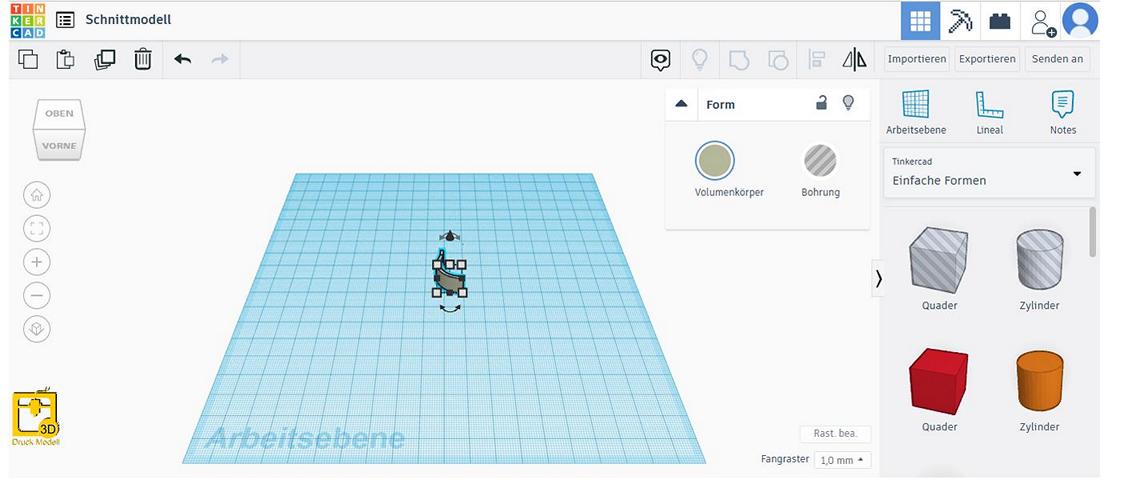1124x480 pixels.
Task: Collapse the Form panel with arrow
Action: click(x=682, y=104)
